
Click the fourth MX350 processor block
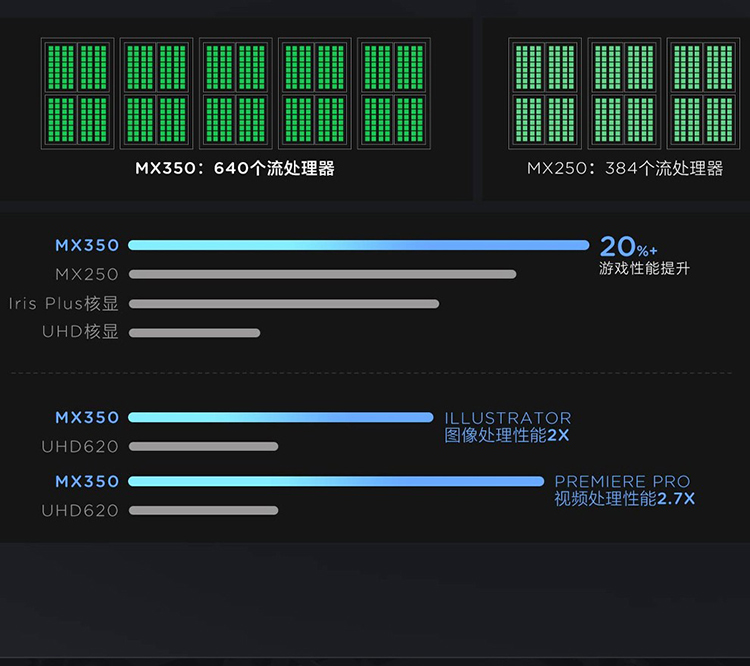pos(315,94)
